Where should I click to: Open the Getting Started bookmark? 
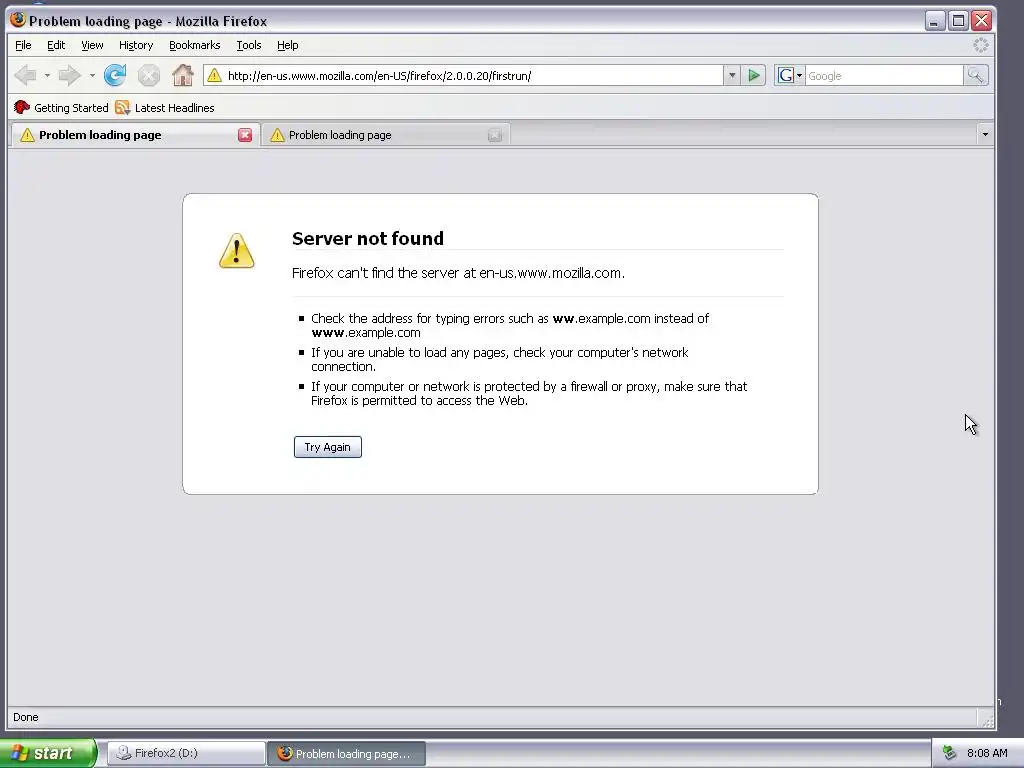point(61,108)
